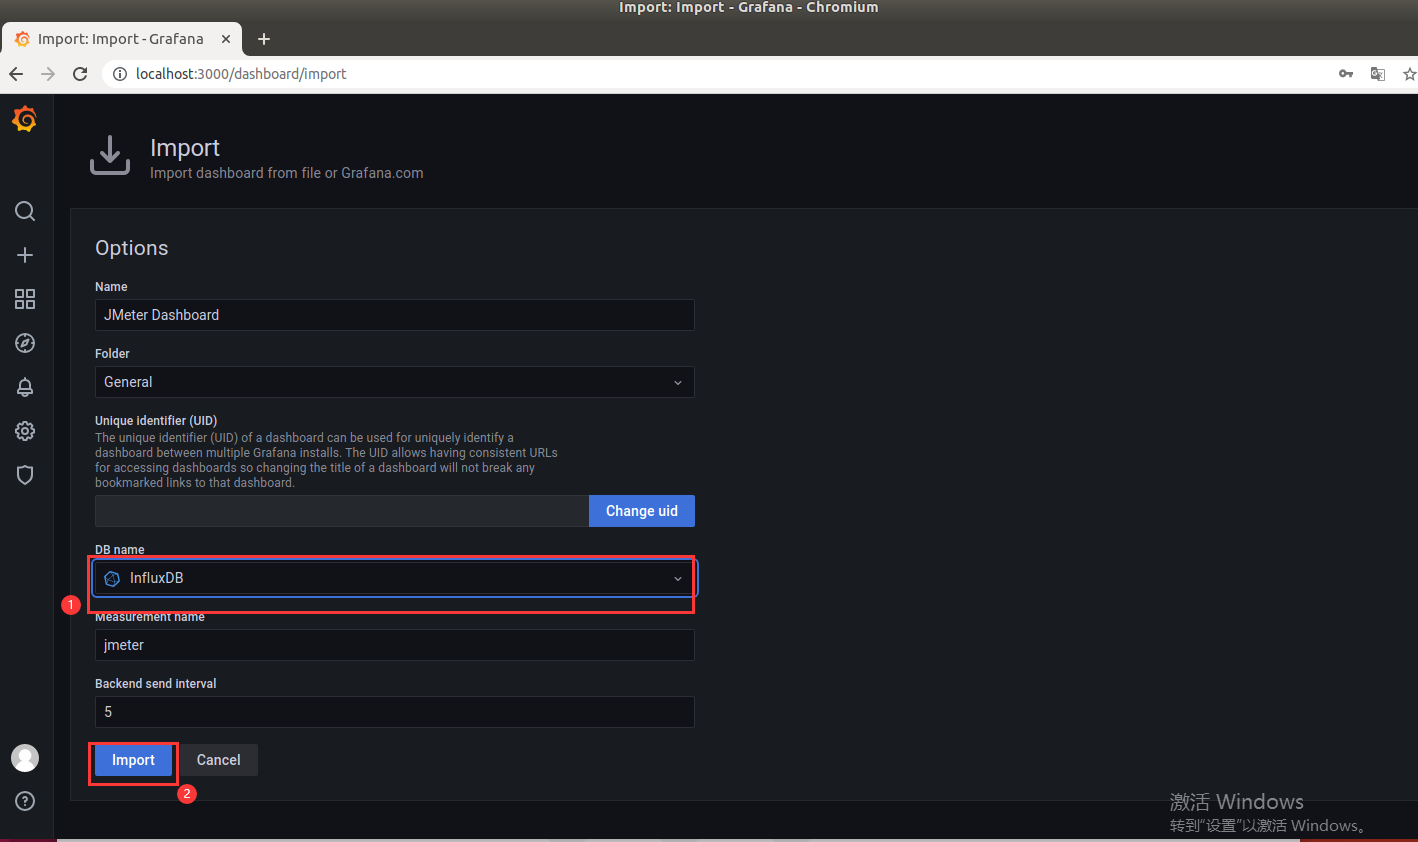
Task: Click the Cancel button
Action: [218, 760]
